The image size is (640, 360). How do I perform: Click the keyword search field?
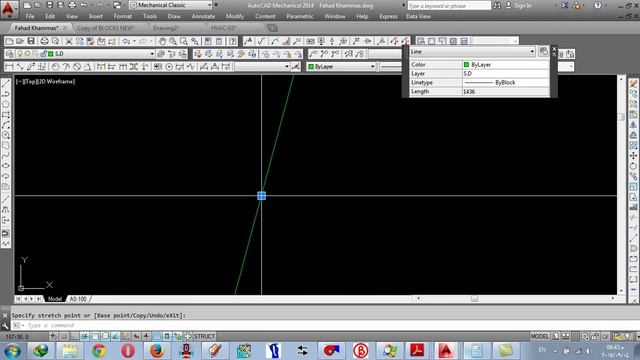click(449, 6)
